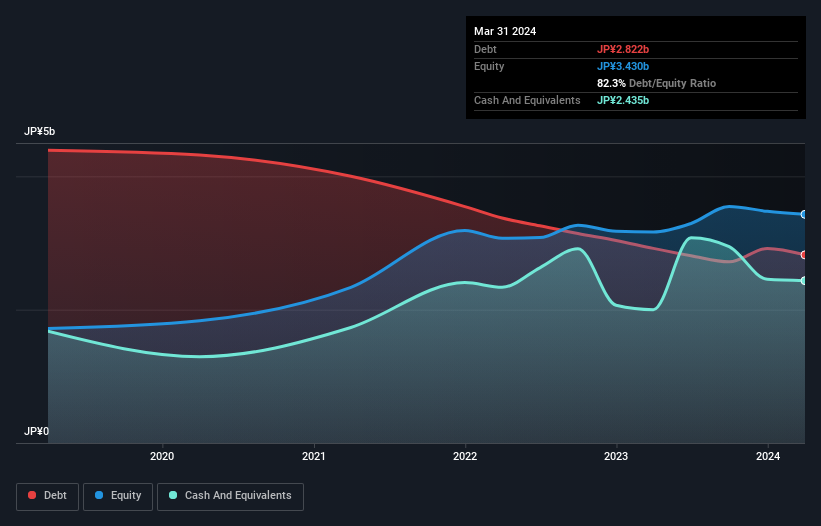The width and height of the screenshot is (821, 526).
Task: Click the JP¥2.435b cash value
Action: coord(623,100)
